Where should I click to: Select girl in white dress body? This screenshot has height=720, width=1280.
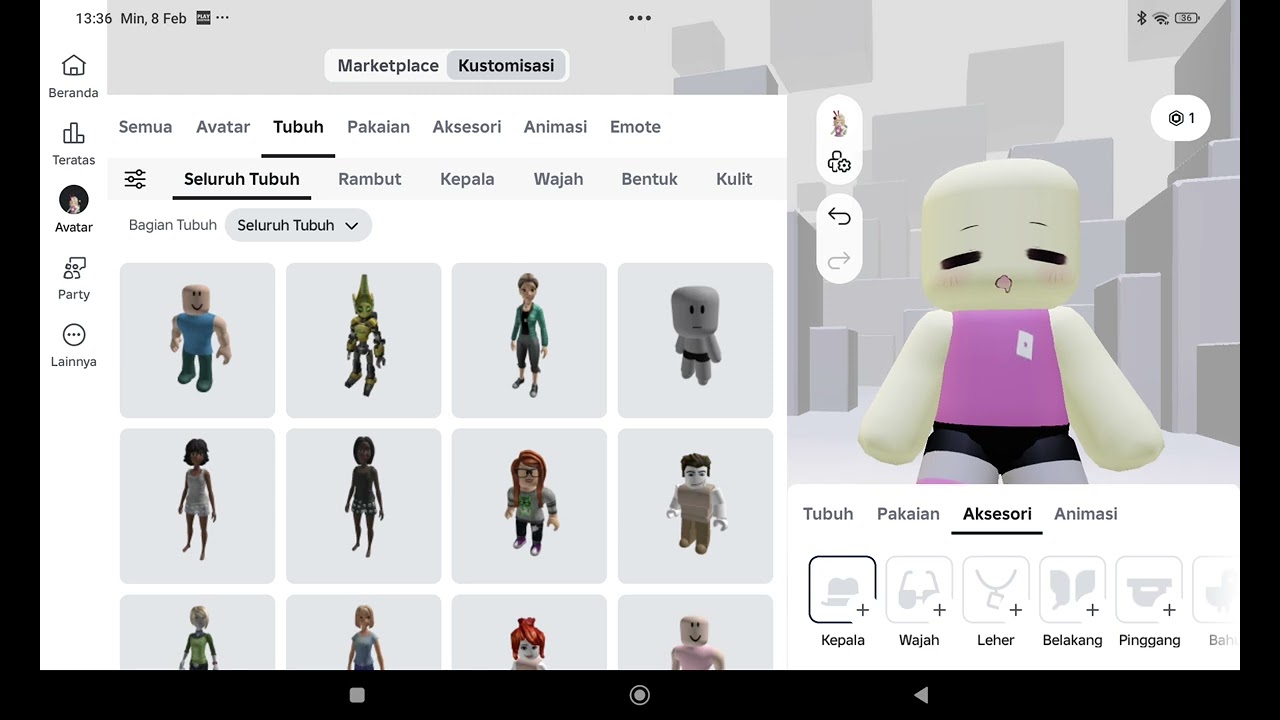point(197,506)
